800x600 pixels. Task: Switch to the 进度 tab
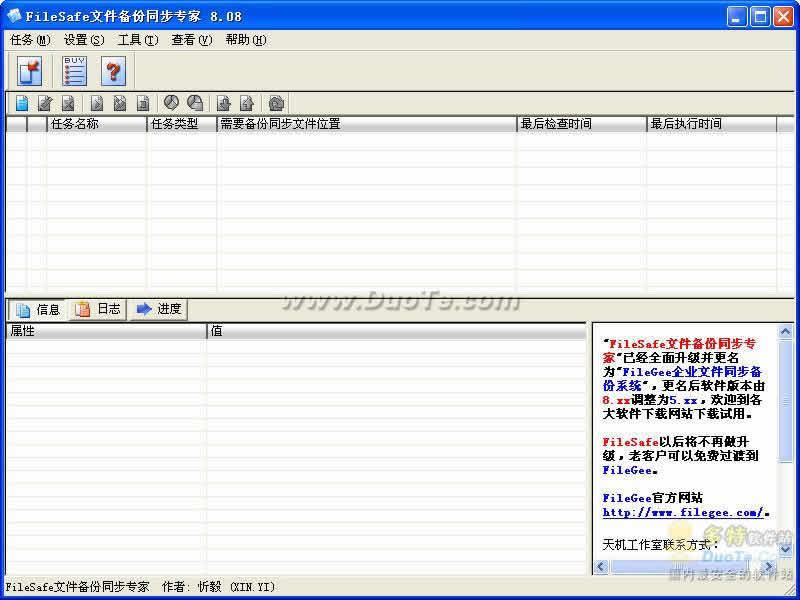point(159,309)
